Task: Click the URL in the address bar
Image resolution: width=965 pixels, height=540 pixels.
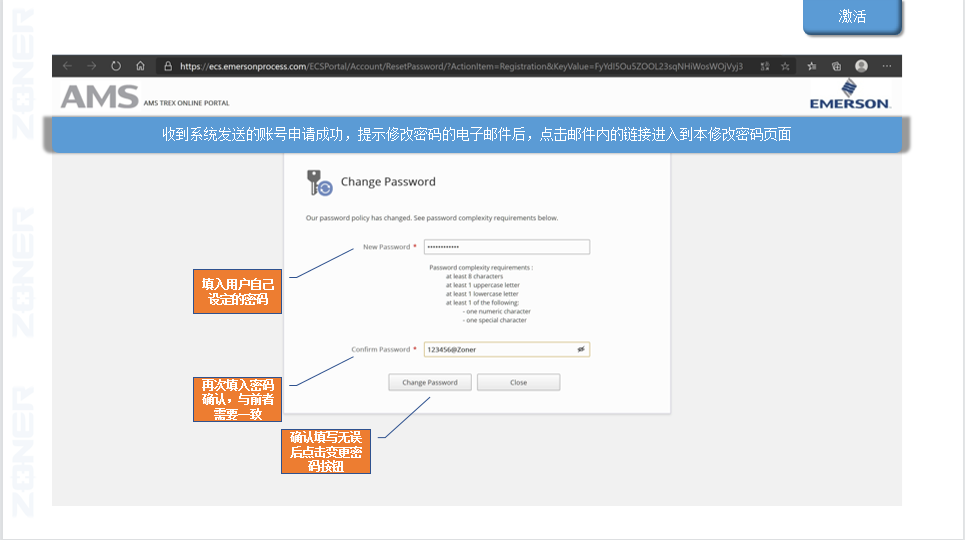Action: [x=460, y=66]
